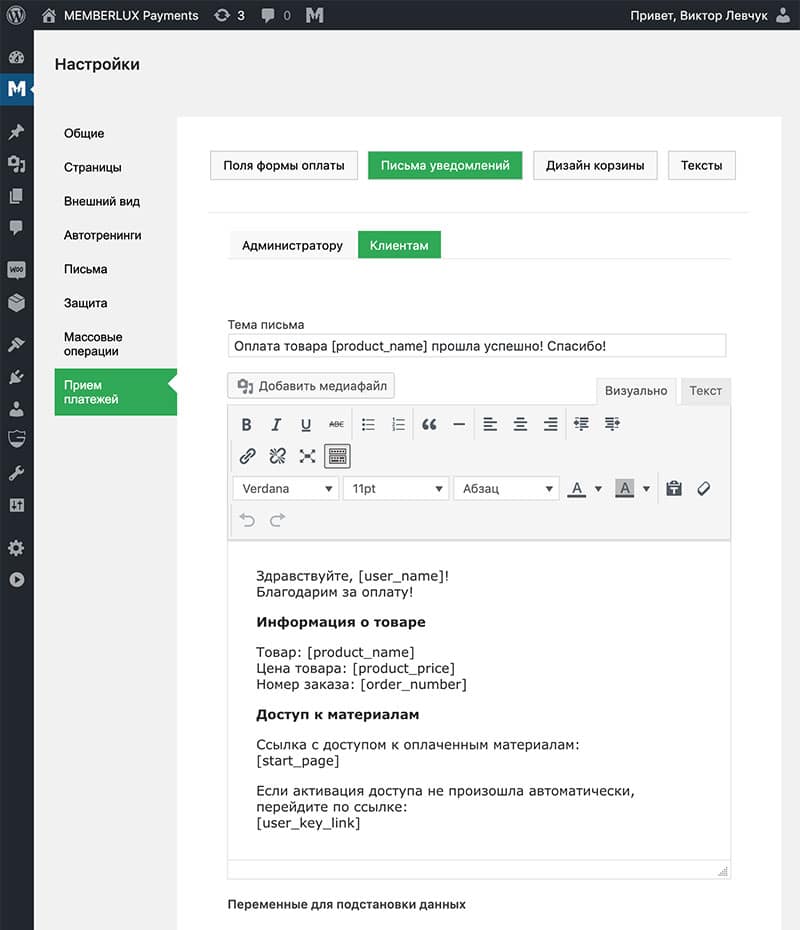
Task: Toggle bold formatting in the editor
Action: [247, 425]
